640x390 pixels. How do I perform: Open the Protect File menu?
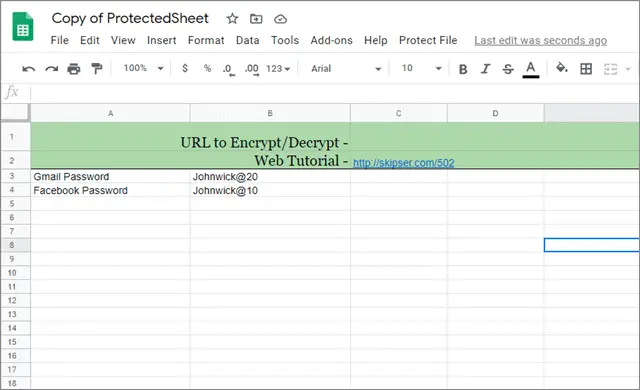point(428,40)
